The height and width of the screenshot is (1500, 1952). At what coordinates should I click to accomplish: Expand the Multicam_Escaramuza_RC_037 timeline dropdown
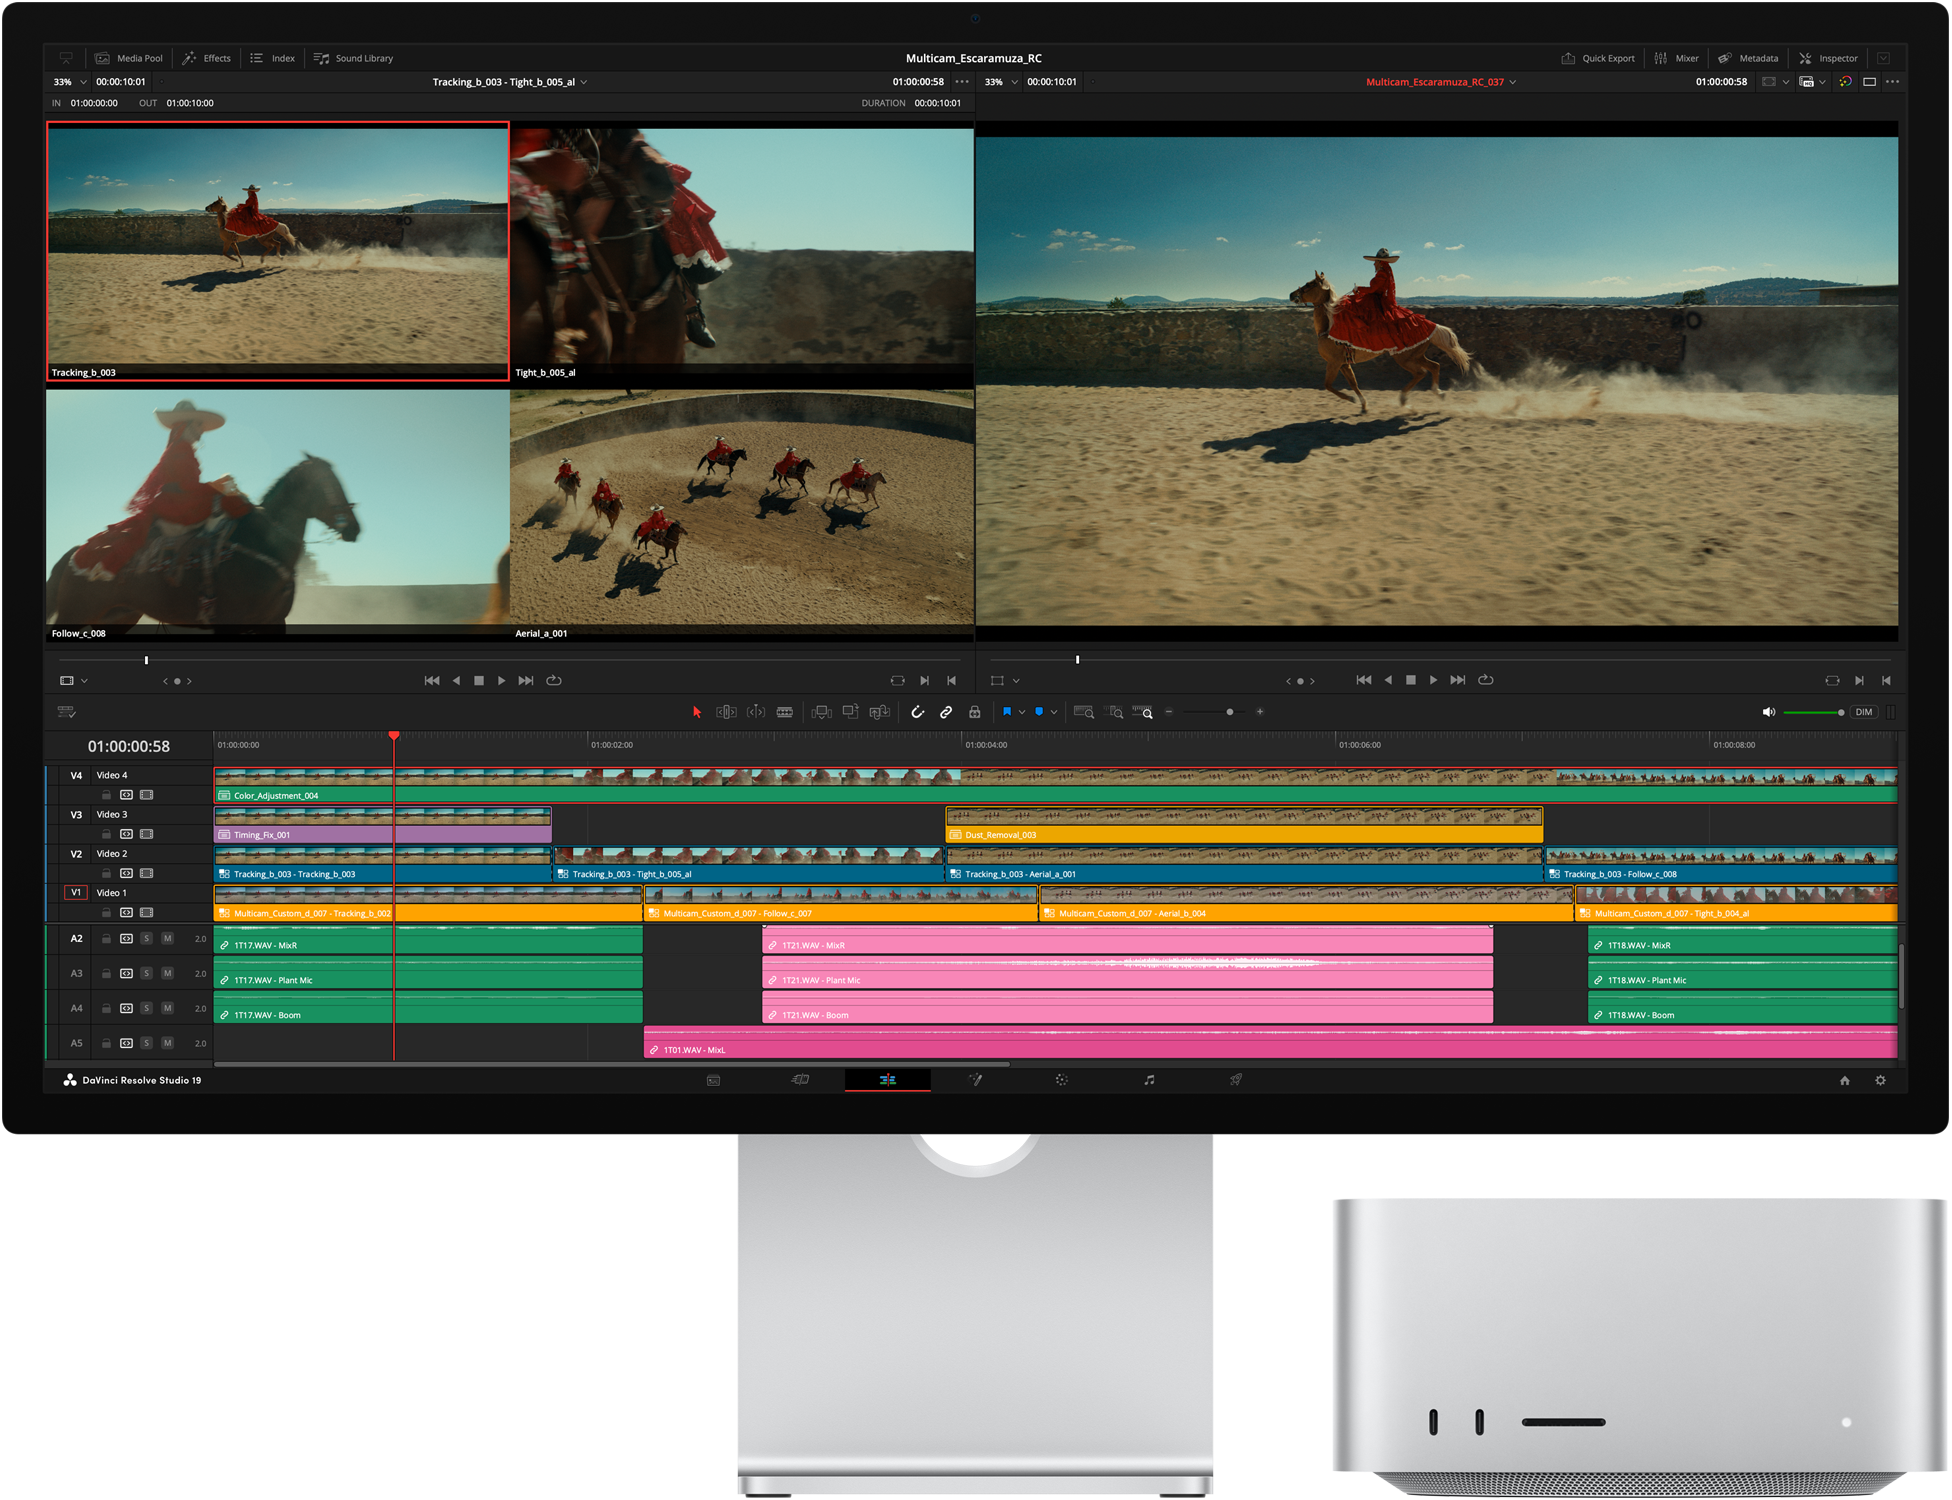pos(1513,82)
